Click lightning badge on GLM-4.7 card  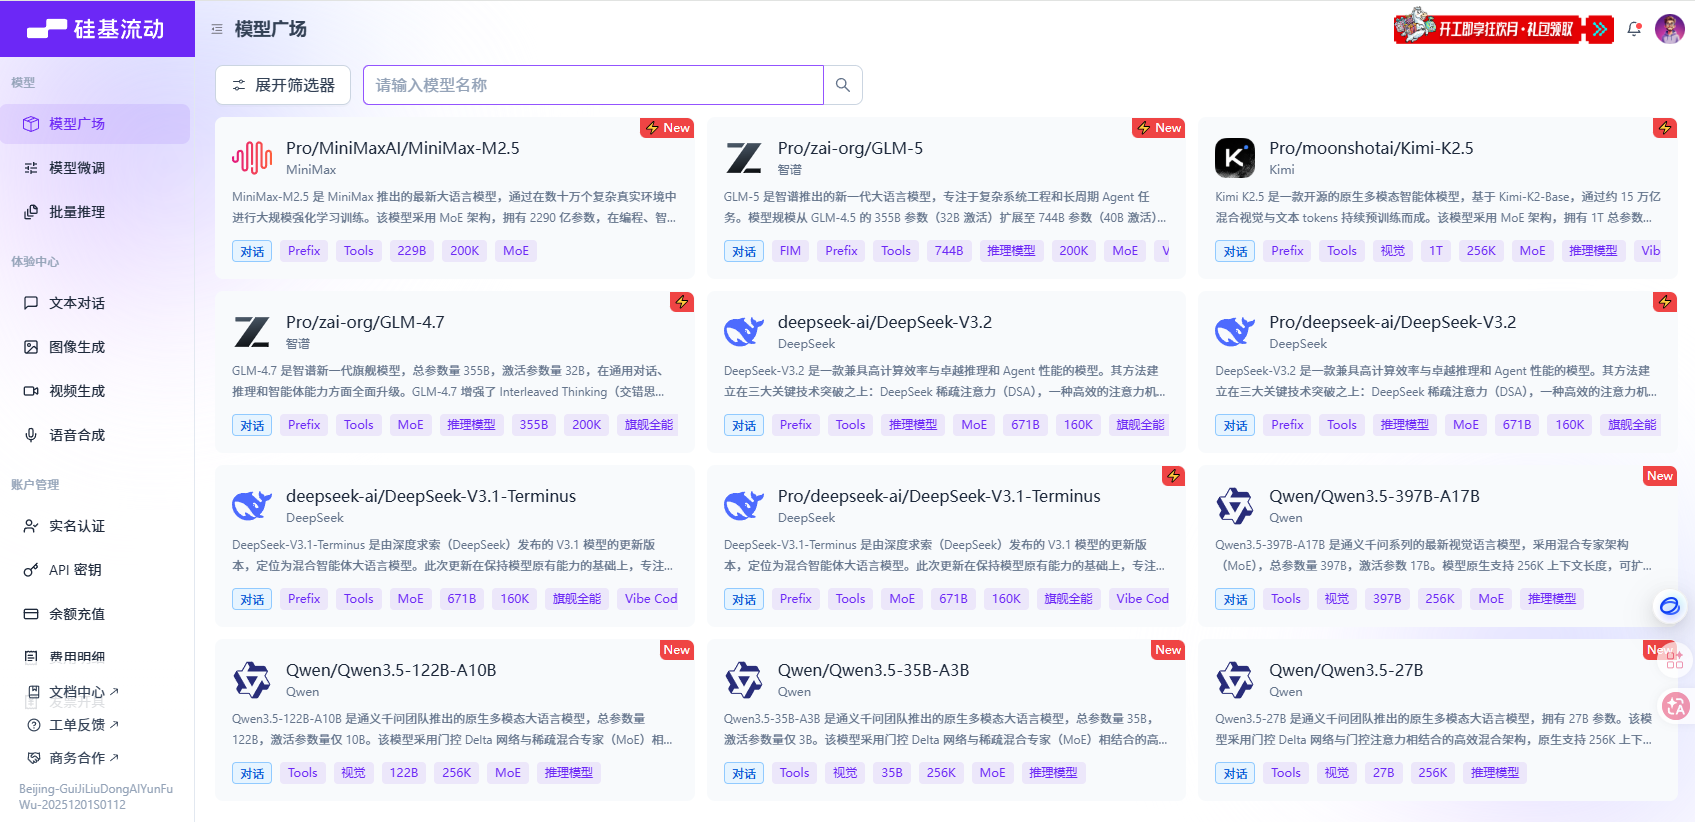[682, 302]
